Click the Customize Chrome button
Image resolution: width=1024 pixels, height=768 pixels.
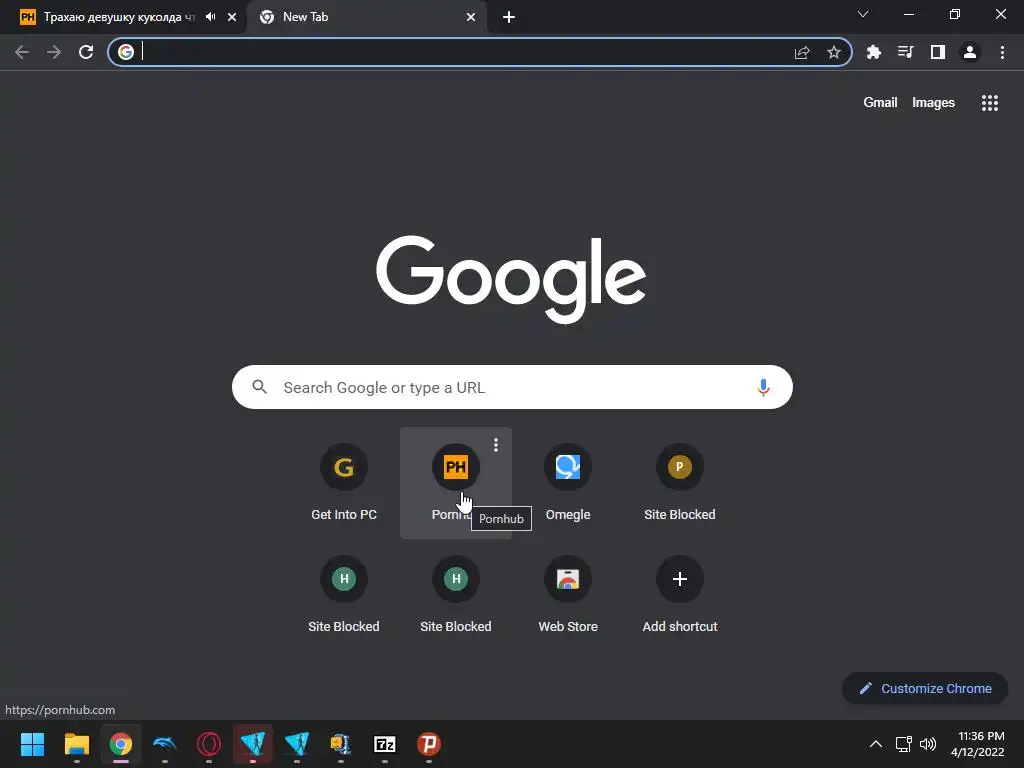coord(925,688)
